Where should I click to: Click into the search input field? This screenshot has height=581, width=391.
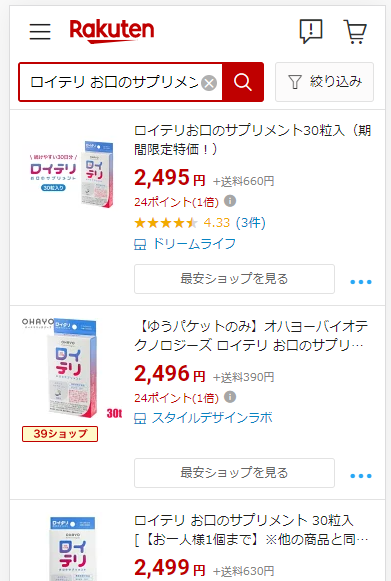point(115,82)
